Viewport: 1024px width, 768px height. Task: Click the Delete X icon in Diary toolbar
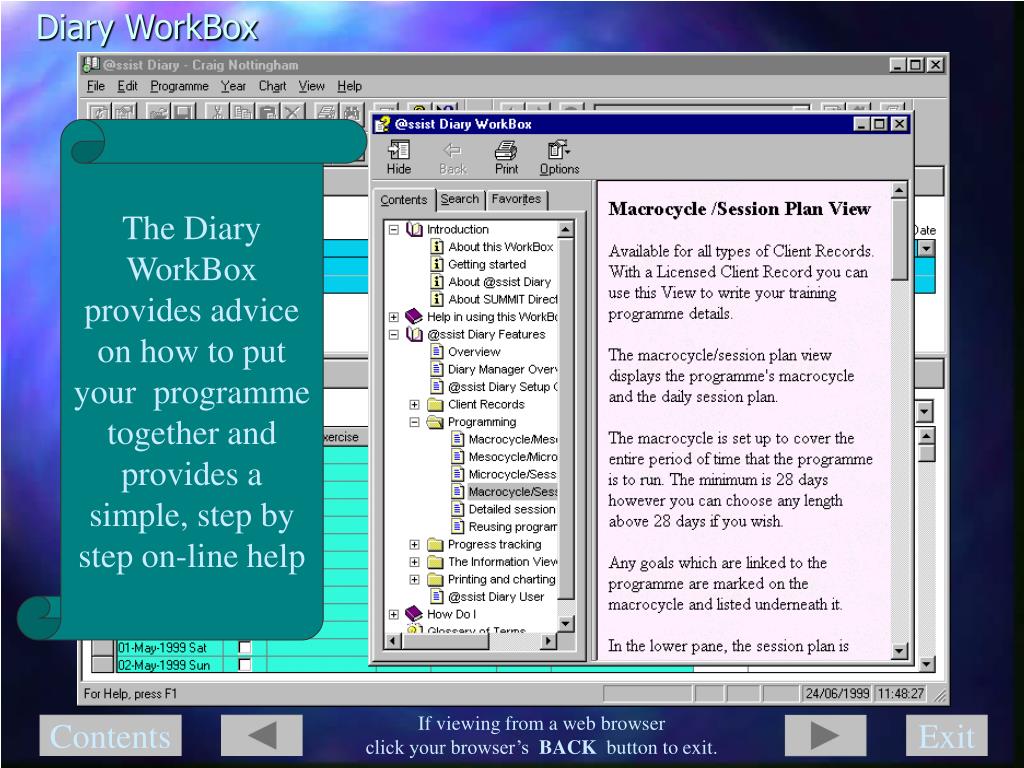click(x=293, y=112)
